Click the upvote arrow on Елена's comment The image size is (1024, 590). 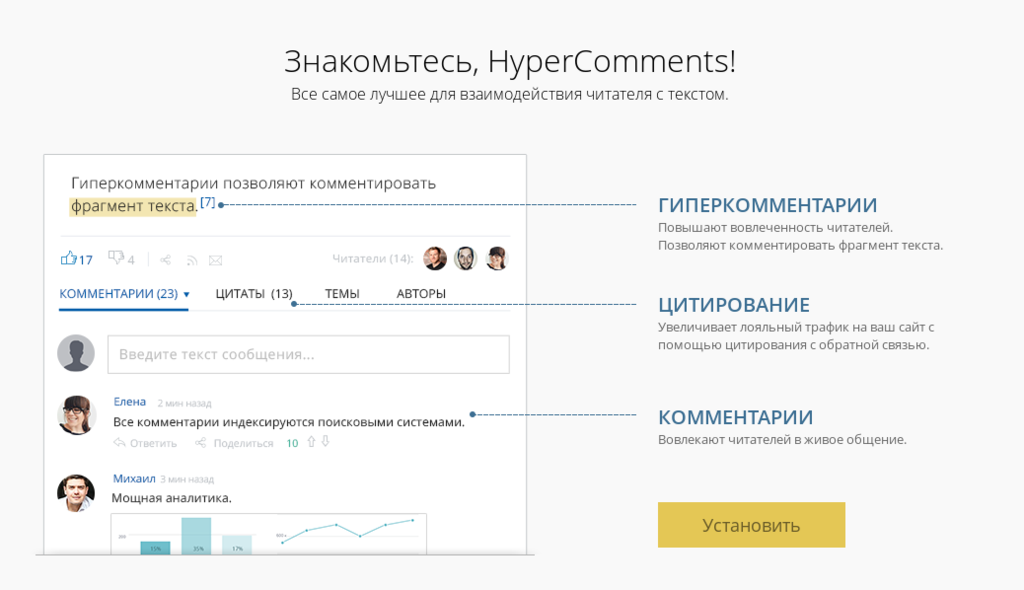point(311,443)
